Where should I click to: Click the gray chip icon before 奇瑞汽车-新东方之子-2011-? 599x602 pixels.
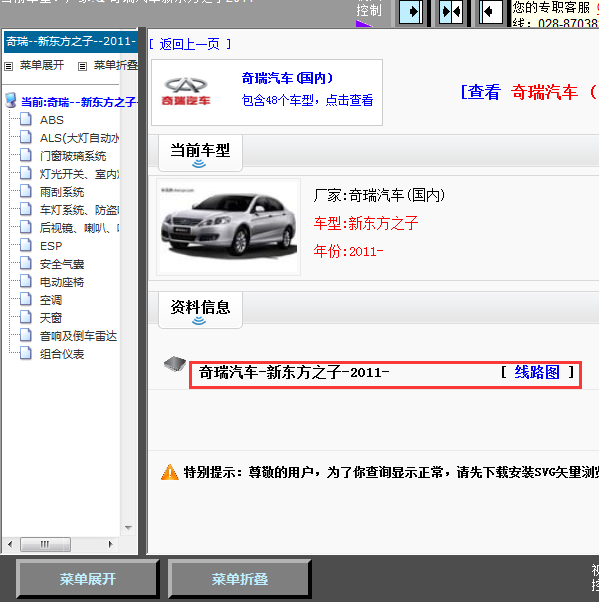click(175, 364)
